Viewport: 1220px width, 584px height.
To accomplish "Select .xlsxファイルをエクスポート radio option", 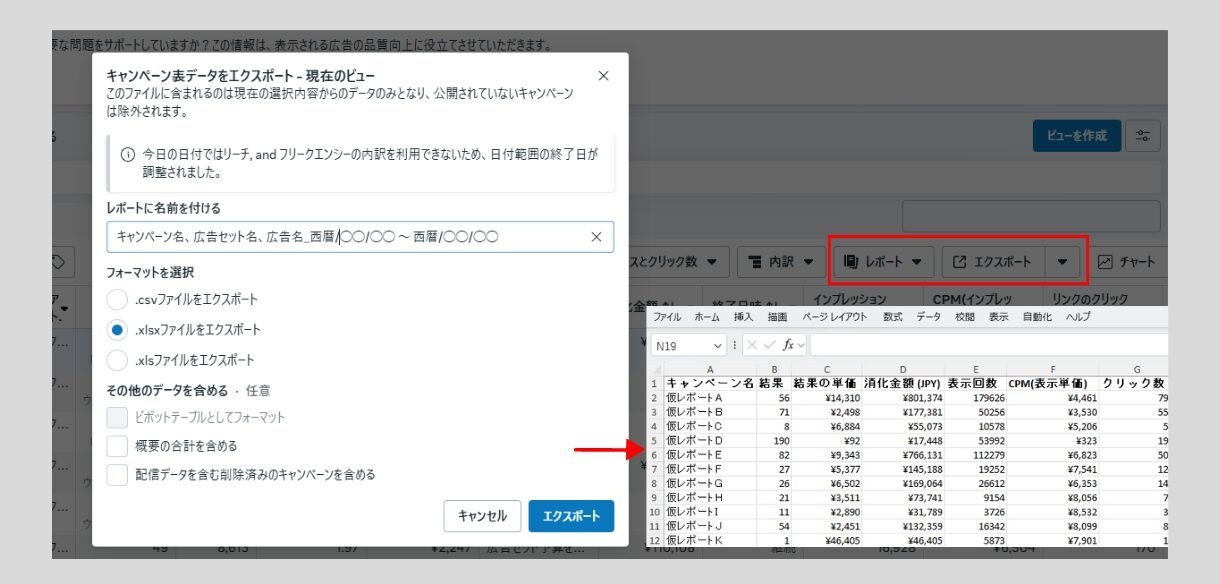I will pyautogui.click(x=118, y=329).
